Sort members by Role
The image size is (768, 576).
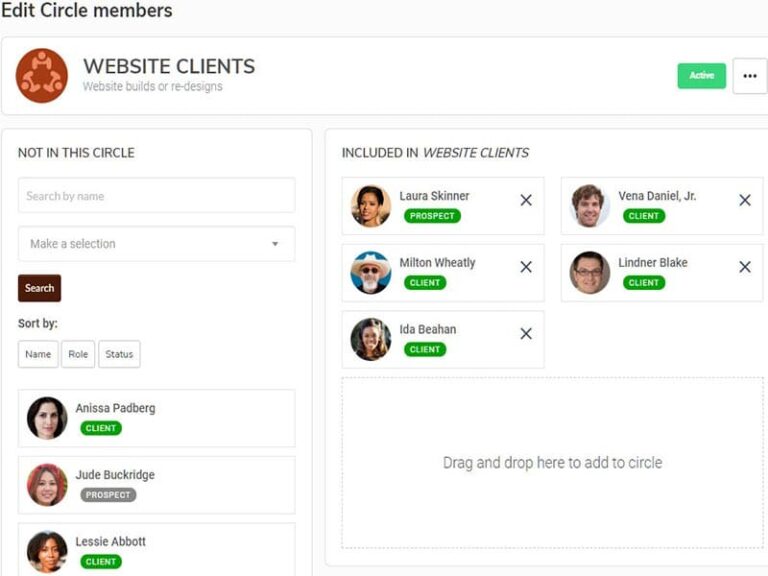click(78, 354)
